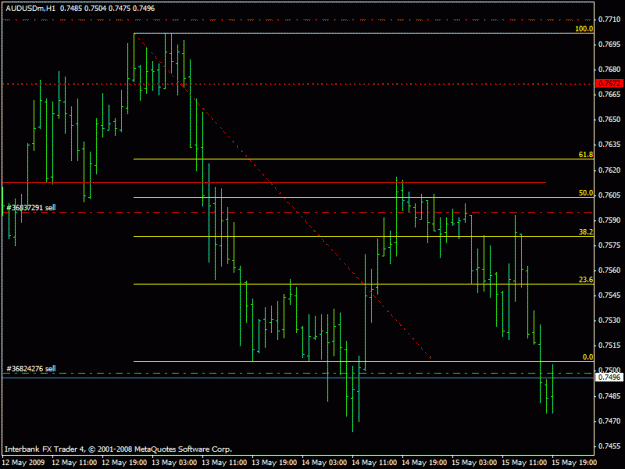Click the current price 0.7496 tag
The height and width of the screenshot is (469, 625).
pos(609,377)
